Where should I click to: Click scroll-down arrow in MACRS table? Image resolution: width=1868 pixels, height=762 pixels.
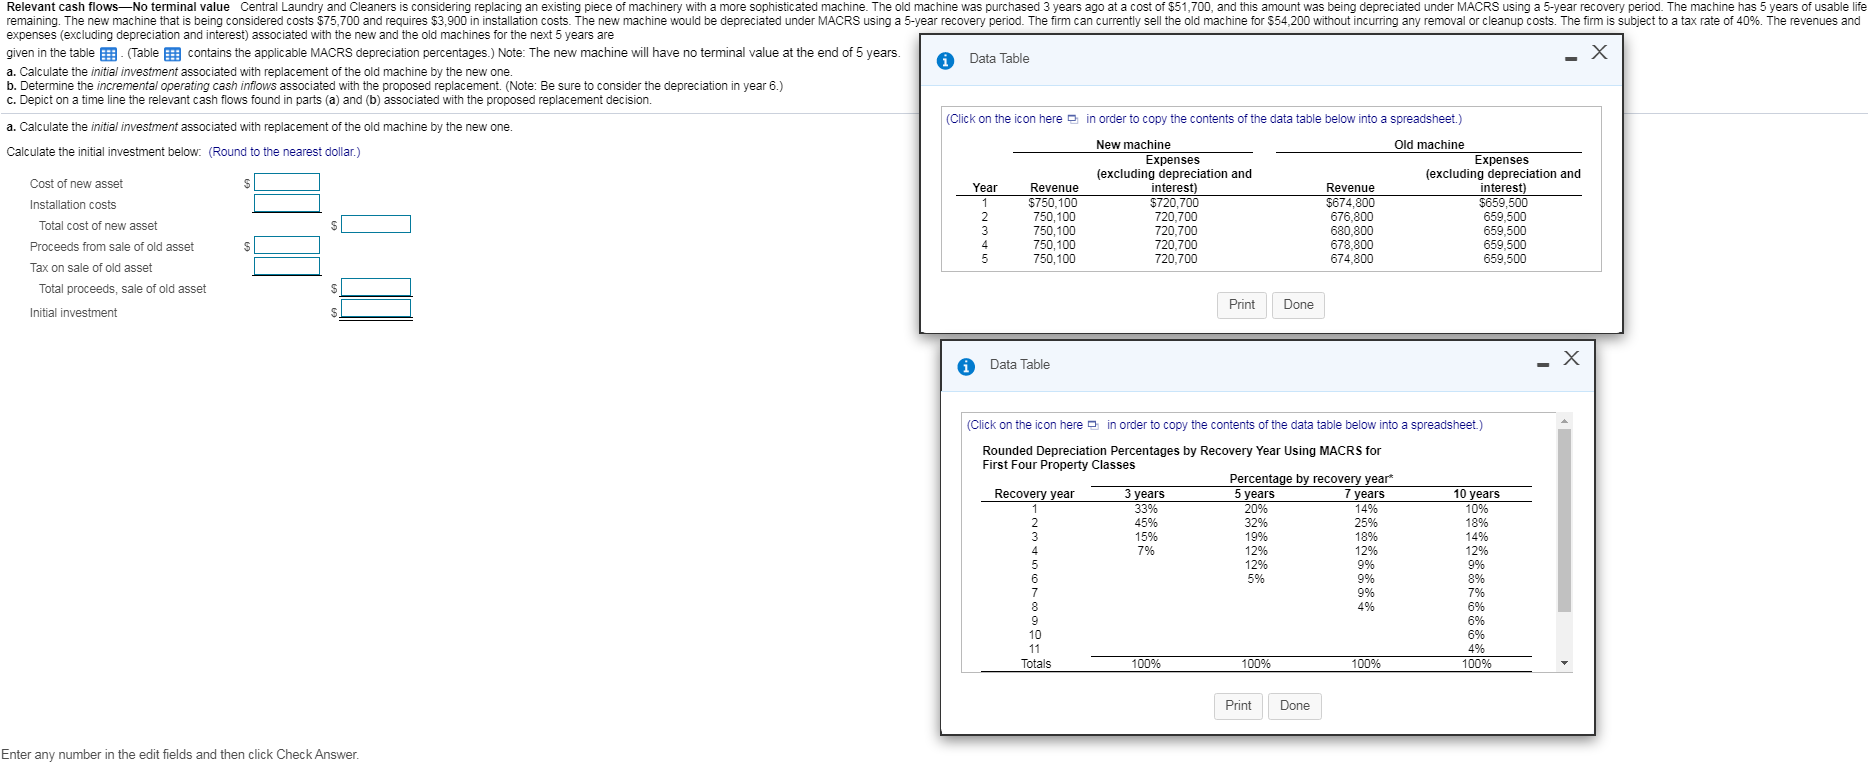coord(1565,664)
